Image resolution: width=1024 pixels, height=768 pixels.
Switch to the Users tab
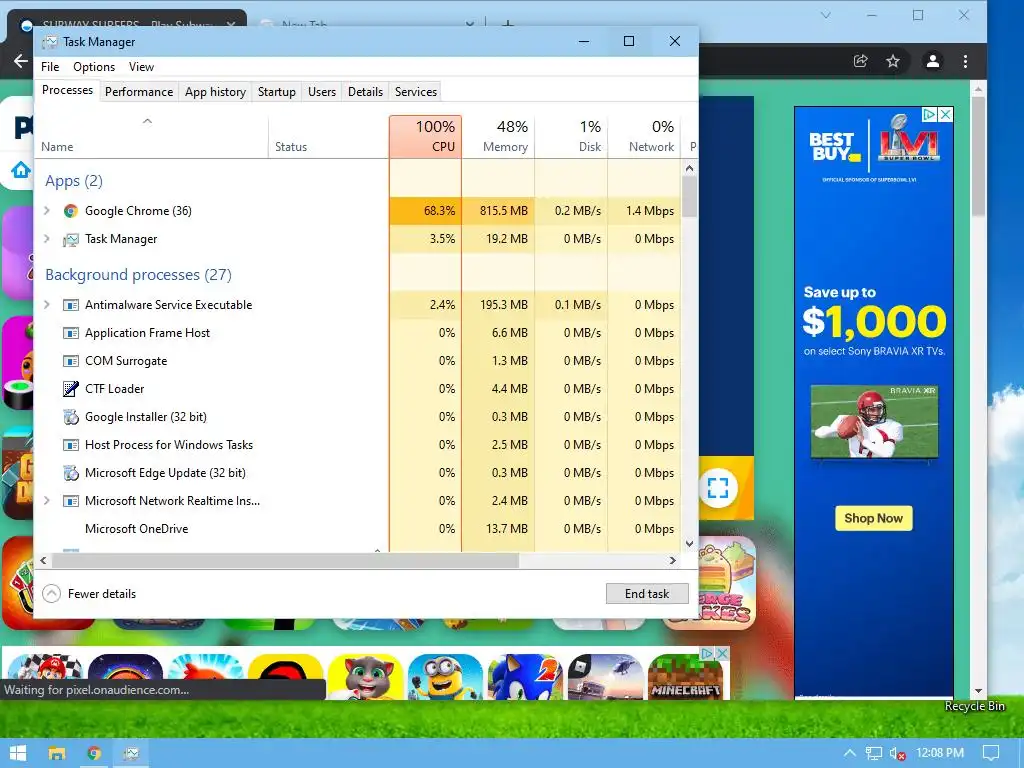tap(322, 92)
